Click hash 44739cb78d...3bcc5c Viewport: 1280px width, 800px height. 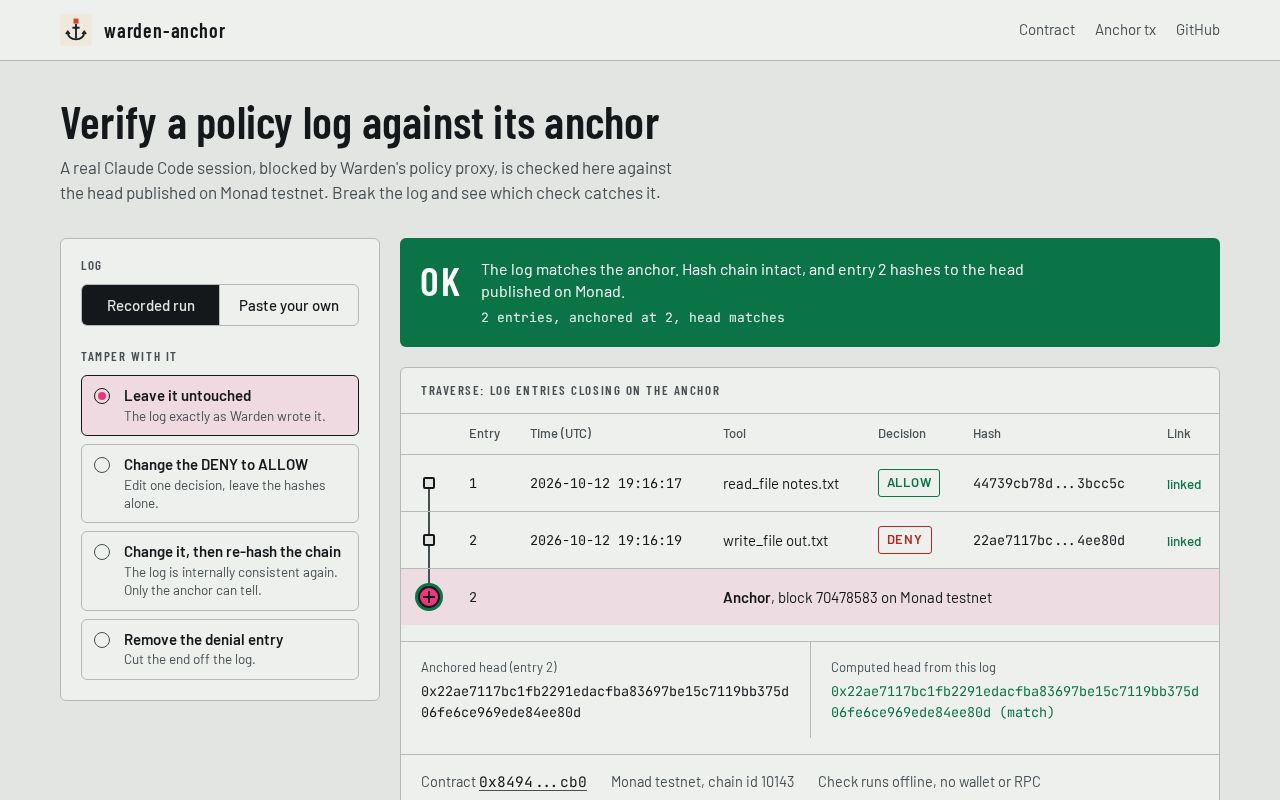[1049, 483]
